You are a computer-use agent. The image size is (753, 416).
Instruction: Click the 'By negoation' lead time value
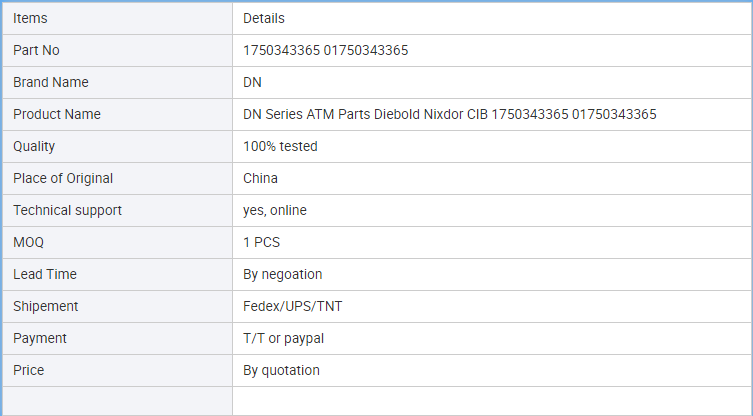pos(283,274)
